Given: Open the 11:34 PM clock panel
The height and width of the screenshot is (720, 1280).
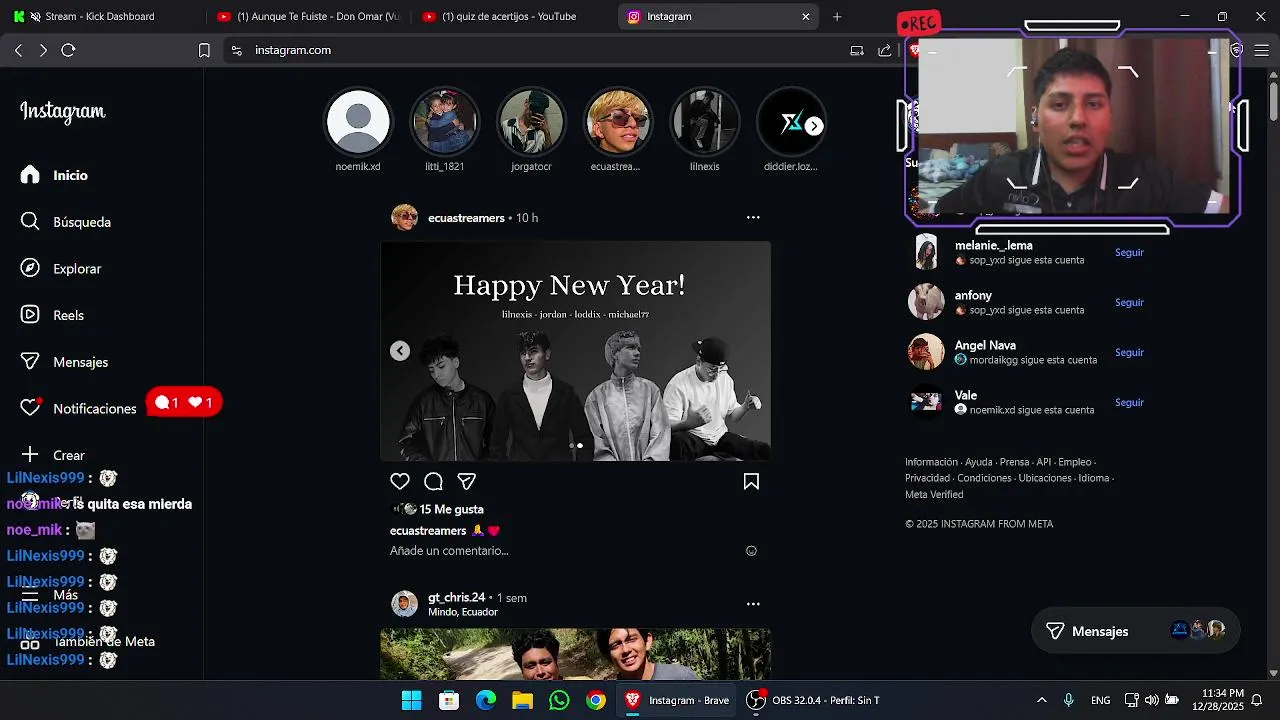Looking at the screenshot, I should coord(1217,699).
